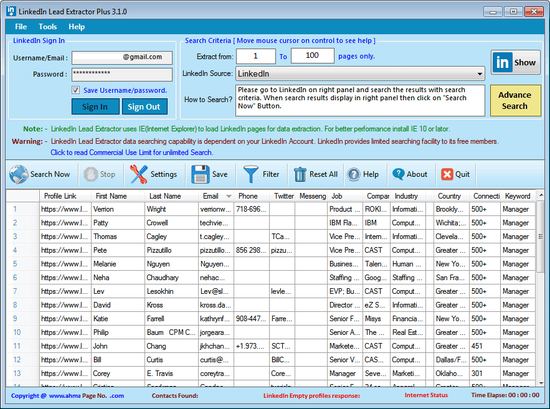The height and width of the screenshot is (409, 550).
Task: Select connections cell '301'
Action: tap(485, 374)
